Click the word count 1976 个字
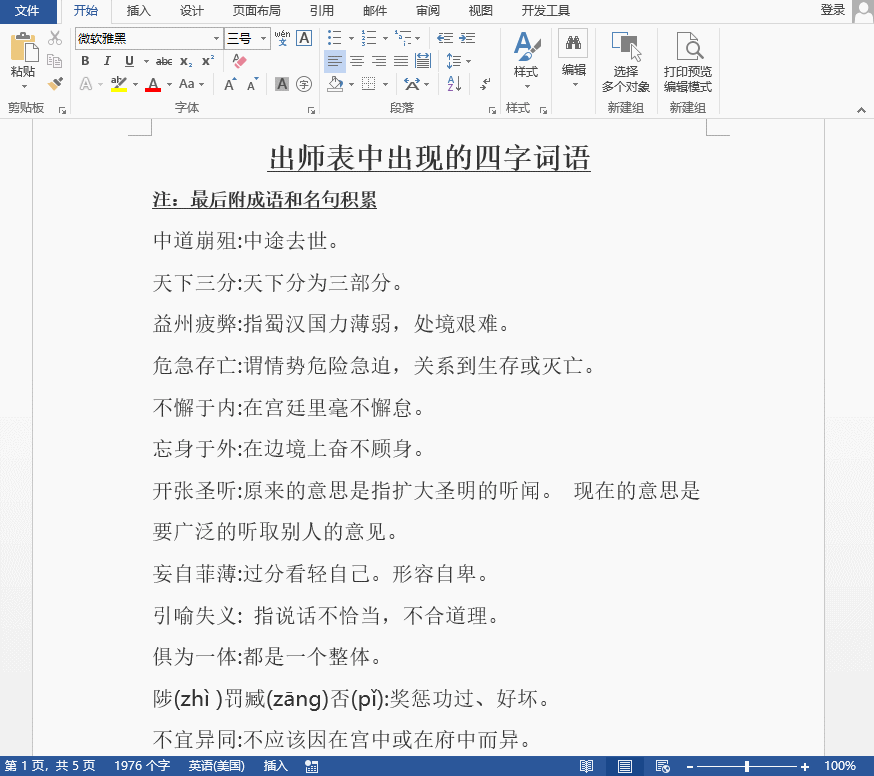The height and width of the screenshot is (776, 874). tap(142, 766)
